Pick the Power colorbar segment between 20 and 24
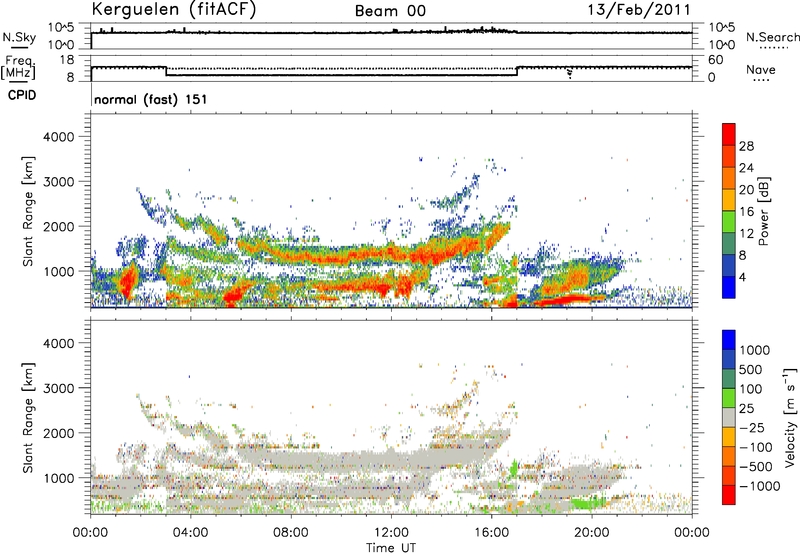This screenshot has width=800, height=554. coord(729,178)
